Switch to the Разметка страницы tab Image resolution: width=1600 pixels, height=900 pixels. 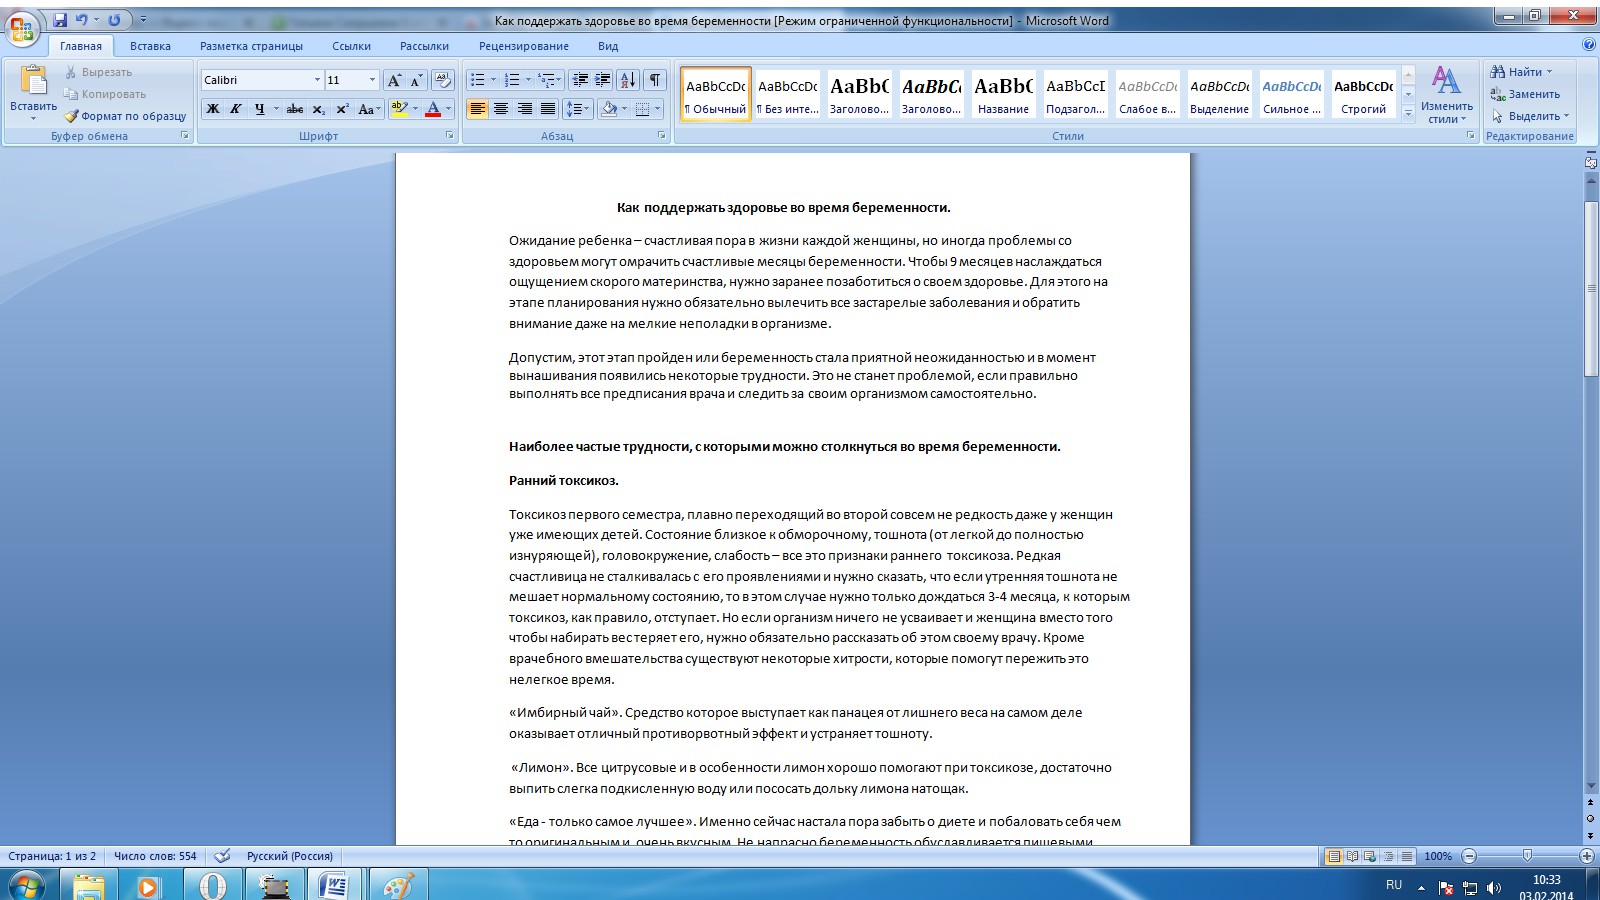tap(251, 46)
